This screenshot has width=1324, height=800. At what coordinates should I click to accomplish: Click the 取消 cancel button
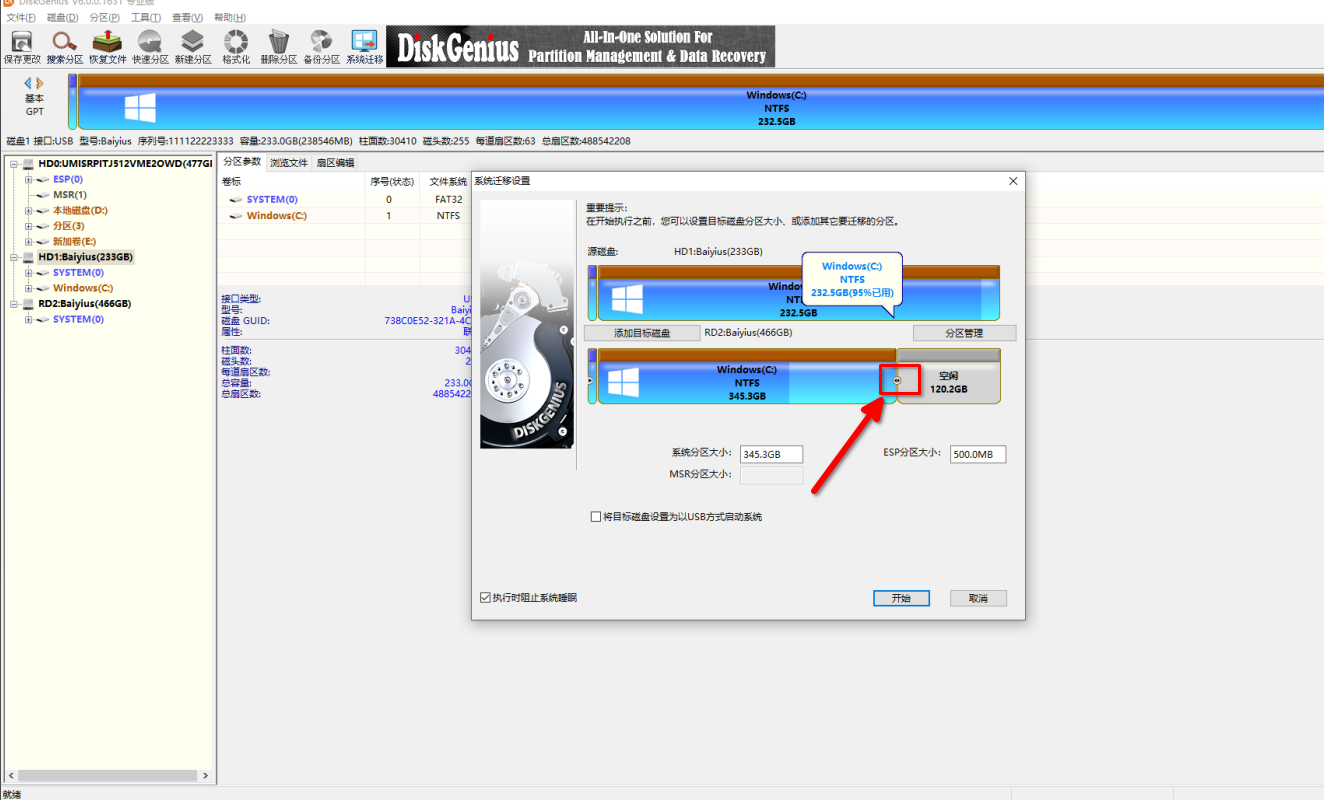[978, 598]
